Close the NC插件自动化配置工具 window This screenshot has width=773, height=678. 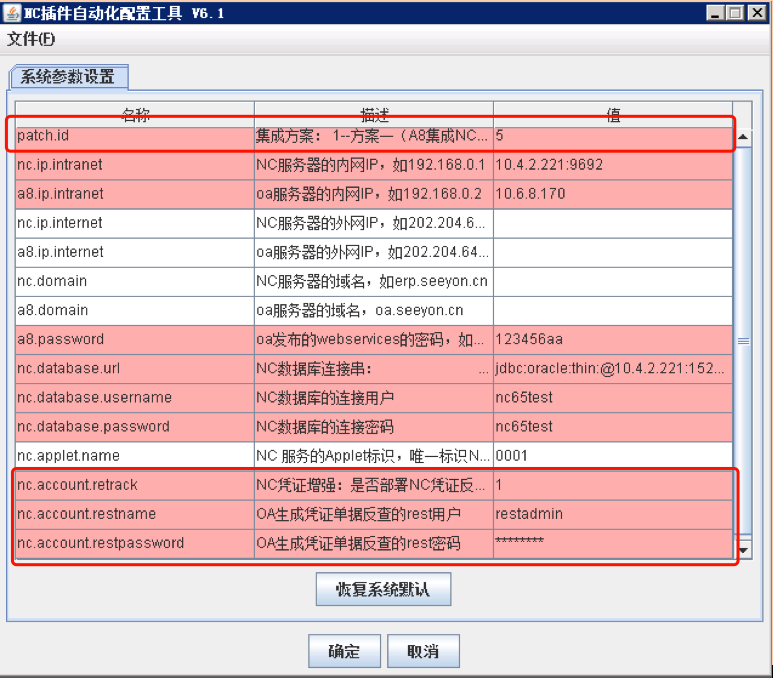coord(757,13)
